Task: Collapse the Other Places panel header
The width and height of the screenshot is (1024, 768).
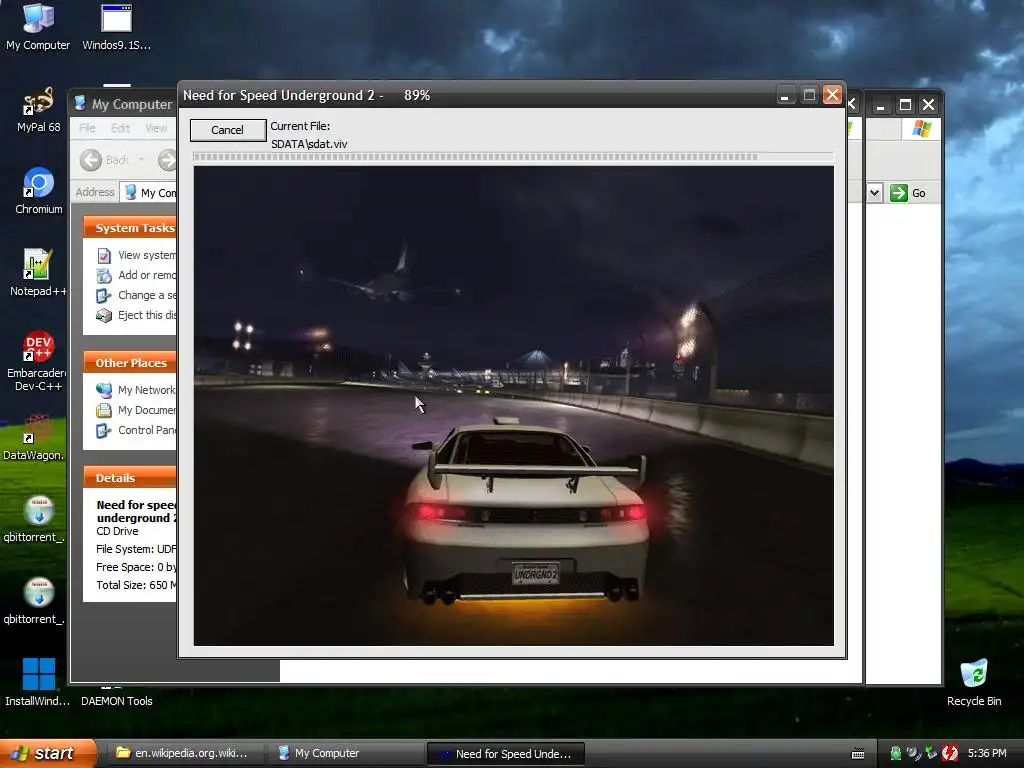Action: click(x=130, y=362)
